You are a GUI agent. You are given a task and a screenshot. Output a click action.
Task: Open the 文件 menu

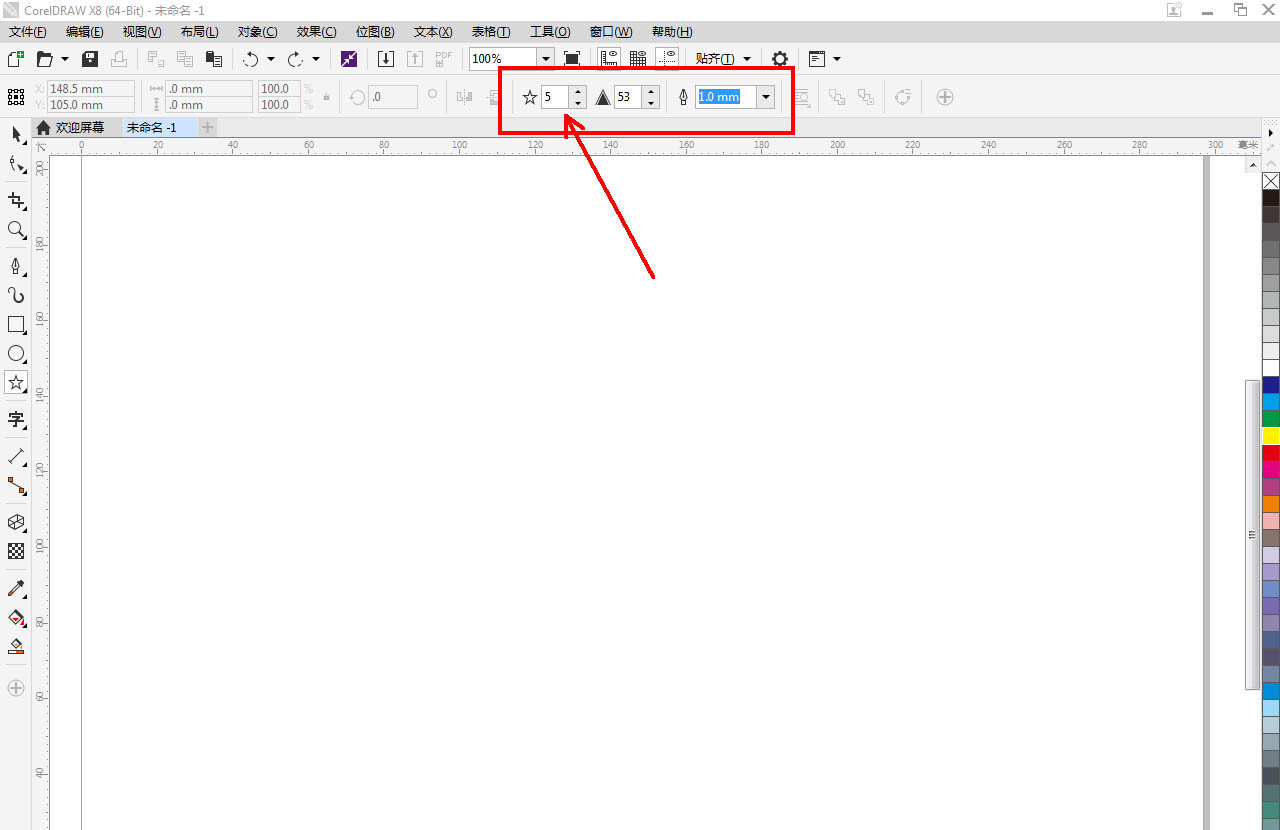pos(27,32)
